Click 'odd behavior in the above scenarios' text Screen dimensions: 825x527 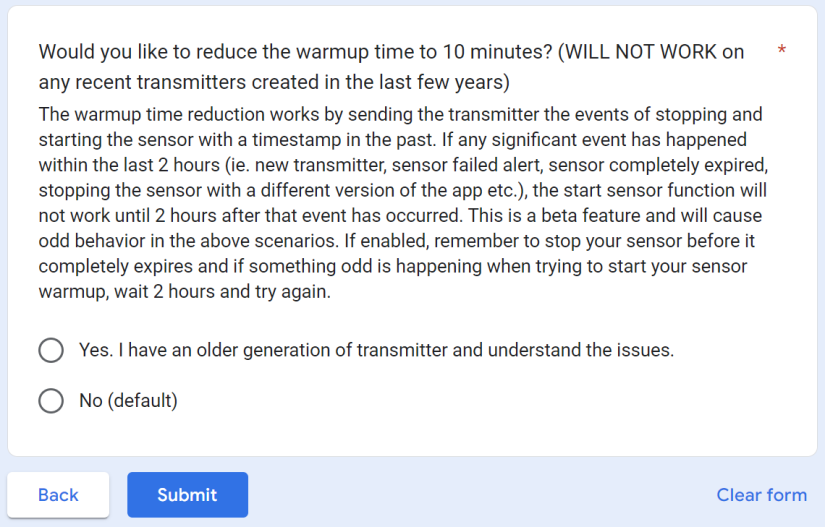tap(189, 241)
